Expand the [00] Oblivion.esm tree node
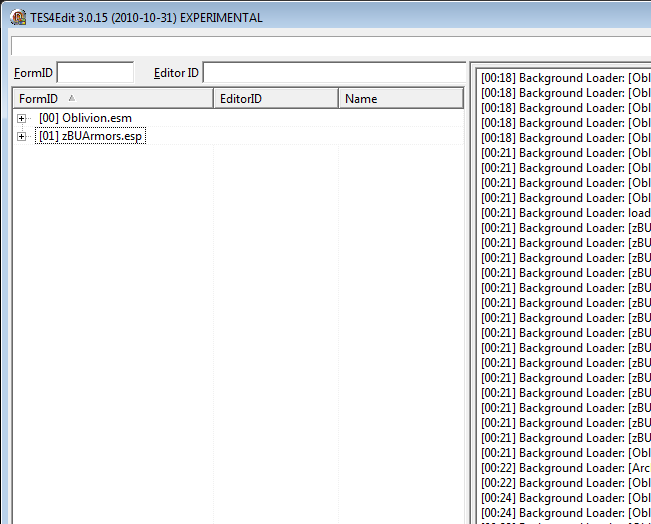The image size is (651, 524). point(22,119)
